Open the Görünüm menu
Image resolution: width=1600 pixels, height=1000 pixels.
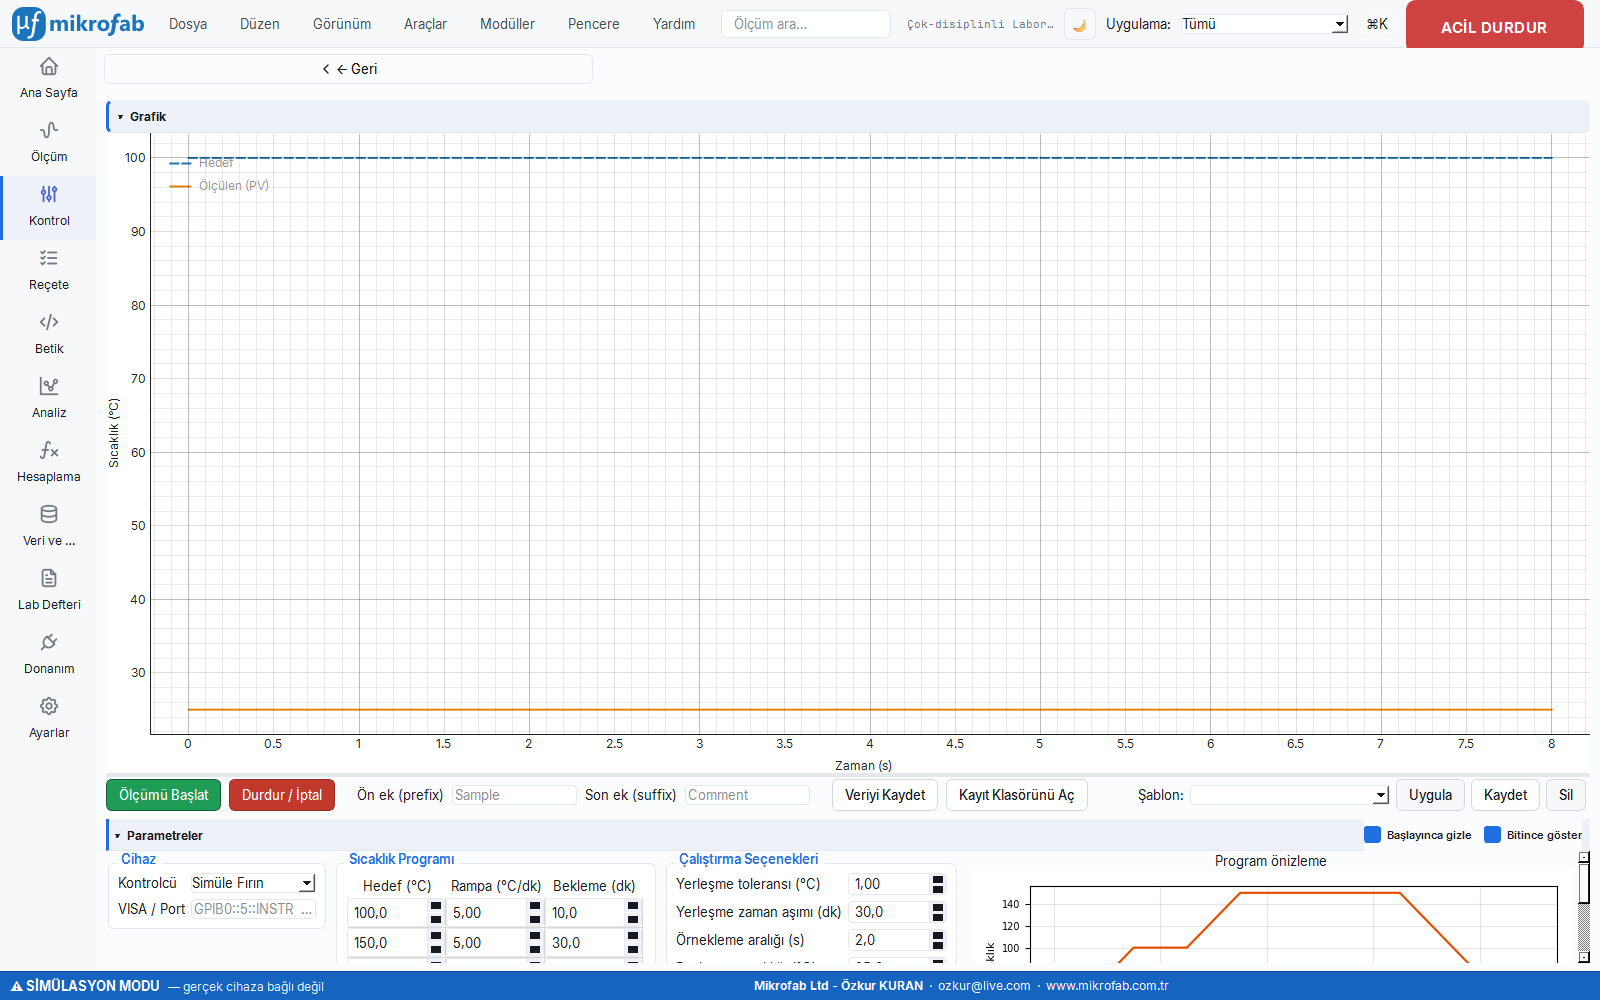point(342,24)
